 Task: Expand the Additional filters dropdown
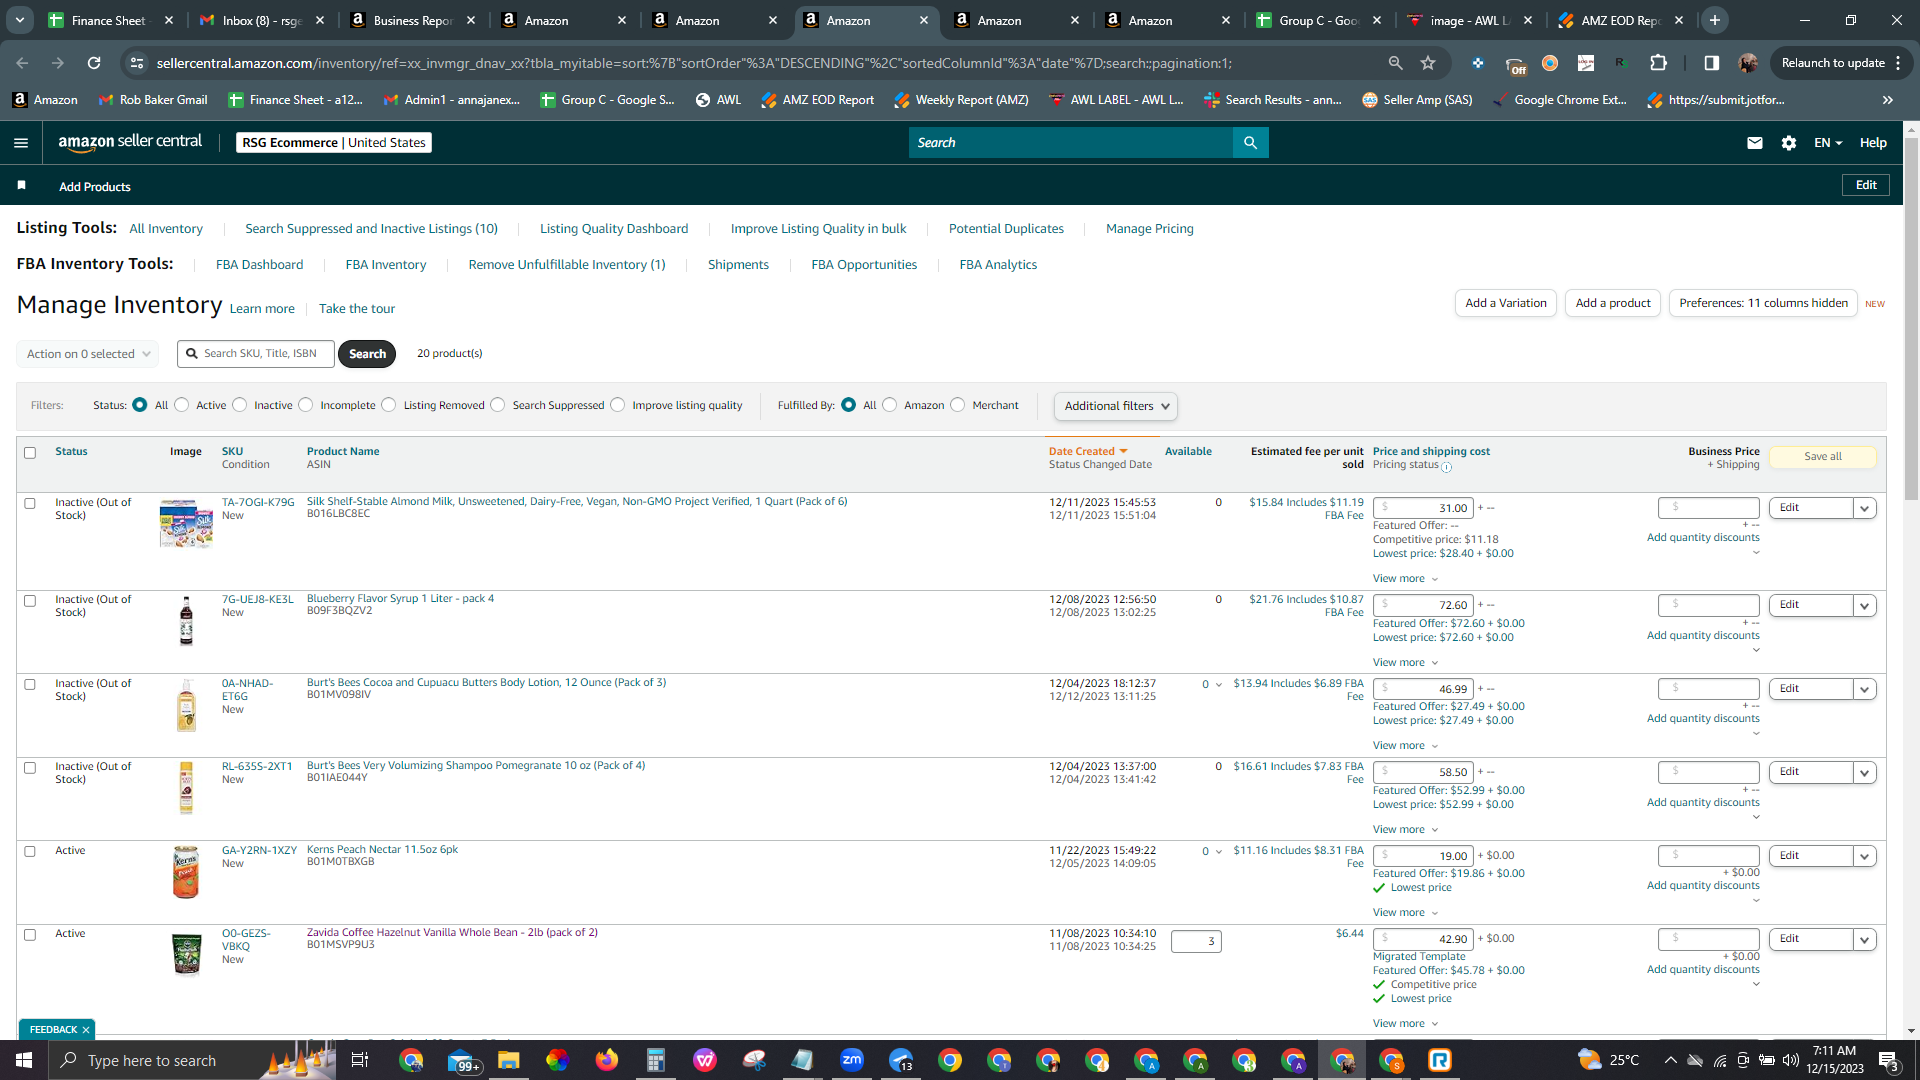tap(1116, 406)
